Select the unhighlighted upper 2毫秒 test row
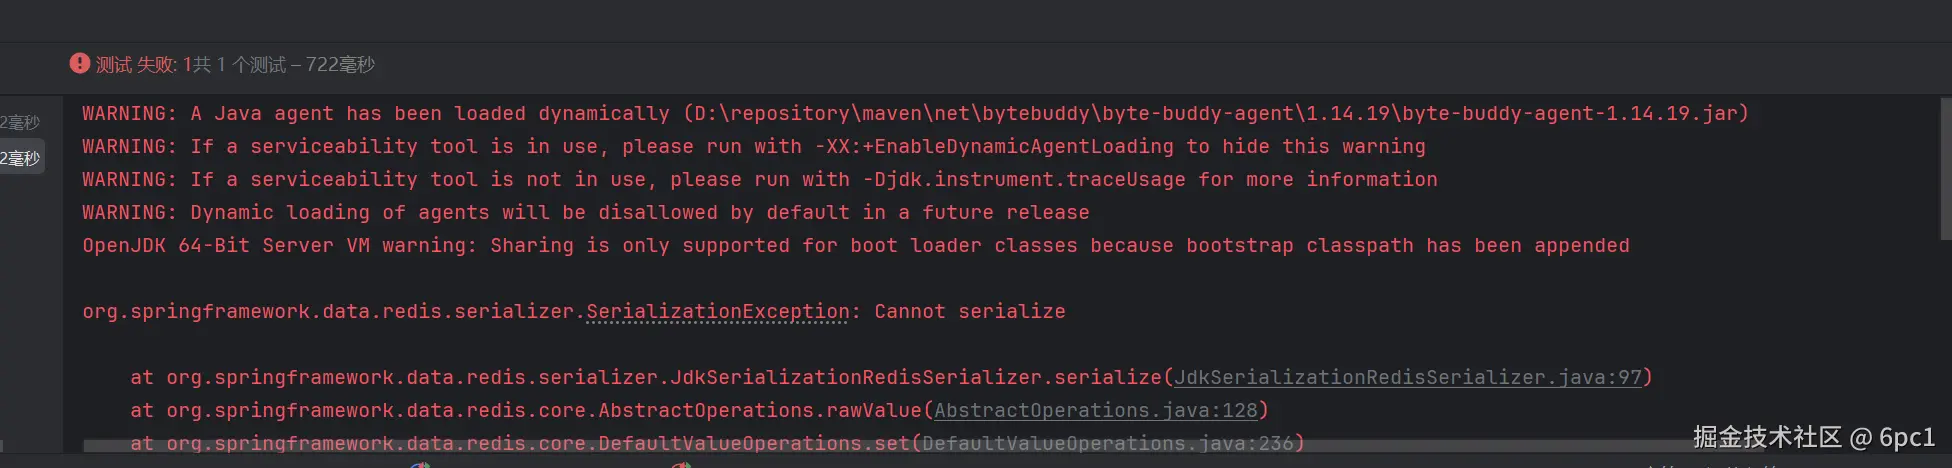 20,122
